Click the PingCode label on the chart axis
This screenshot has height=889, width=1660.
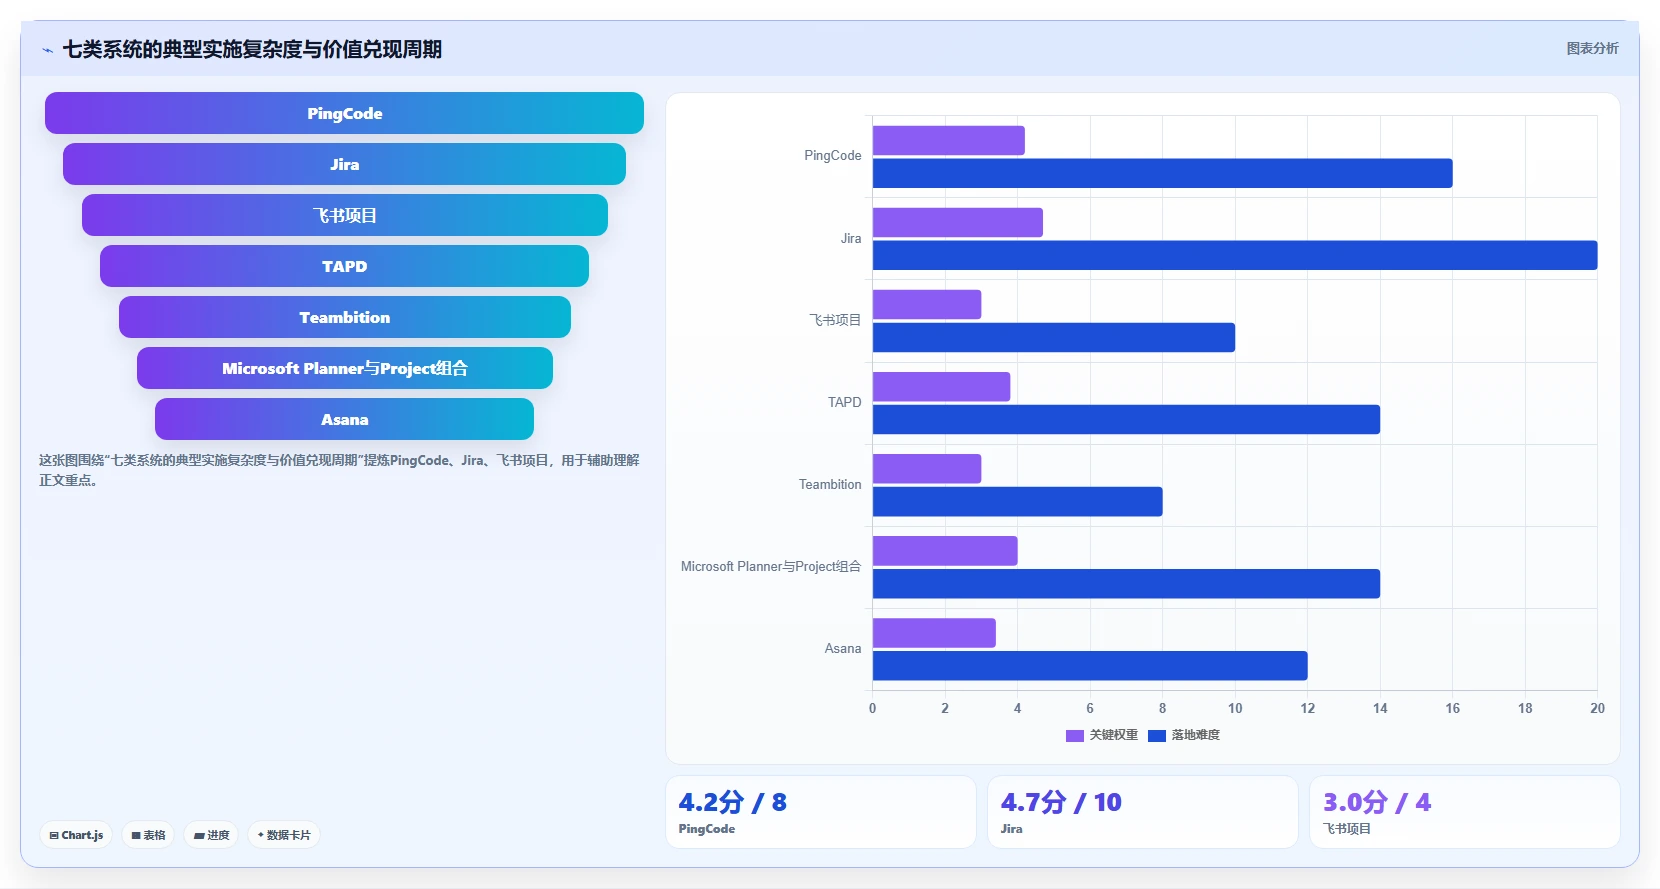(832, 156)
